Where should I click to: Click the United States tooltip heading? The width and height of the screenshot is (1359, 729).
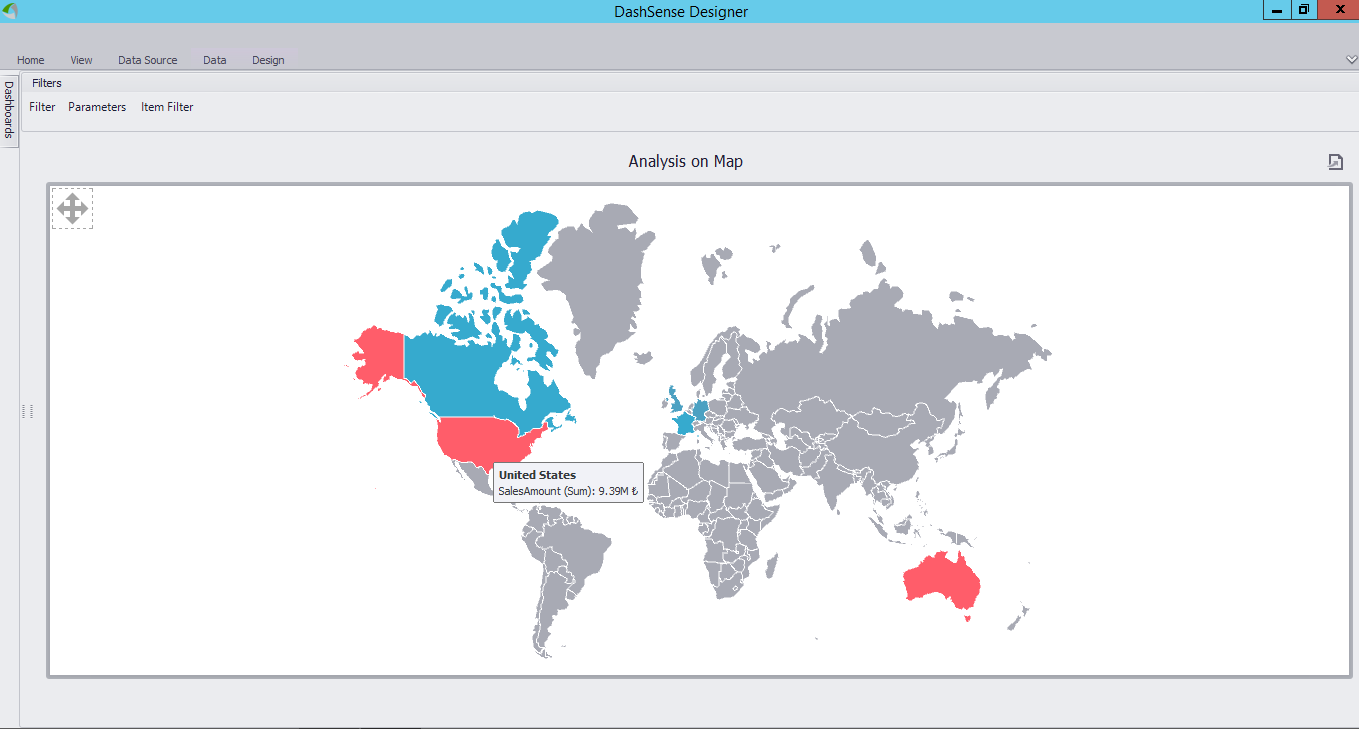click(537, 475)
